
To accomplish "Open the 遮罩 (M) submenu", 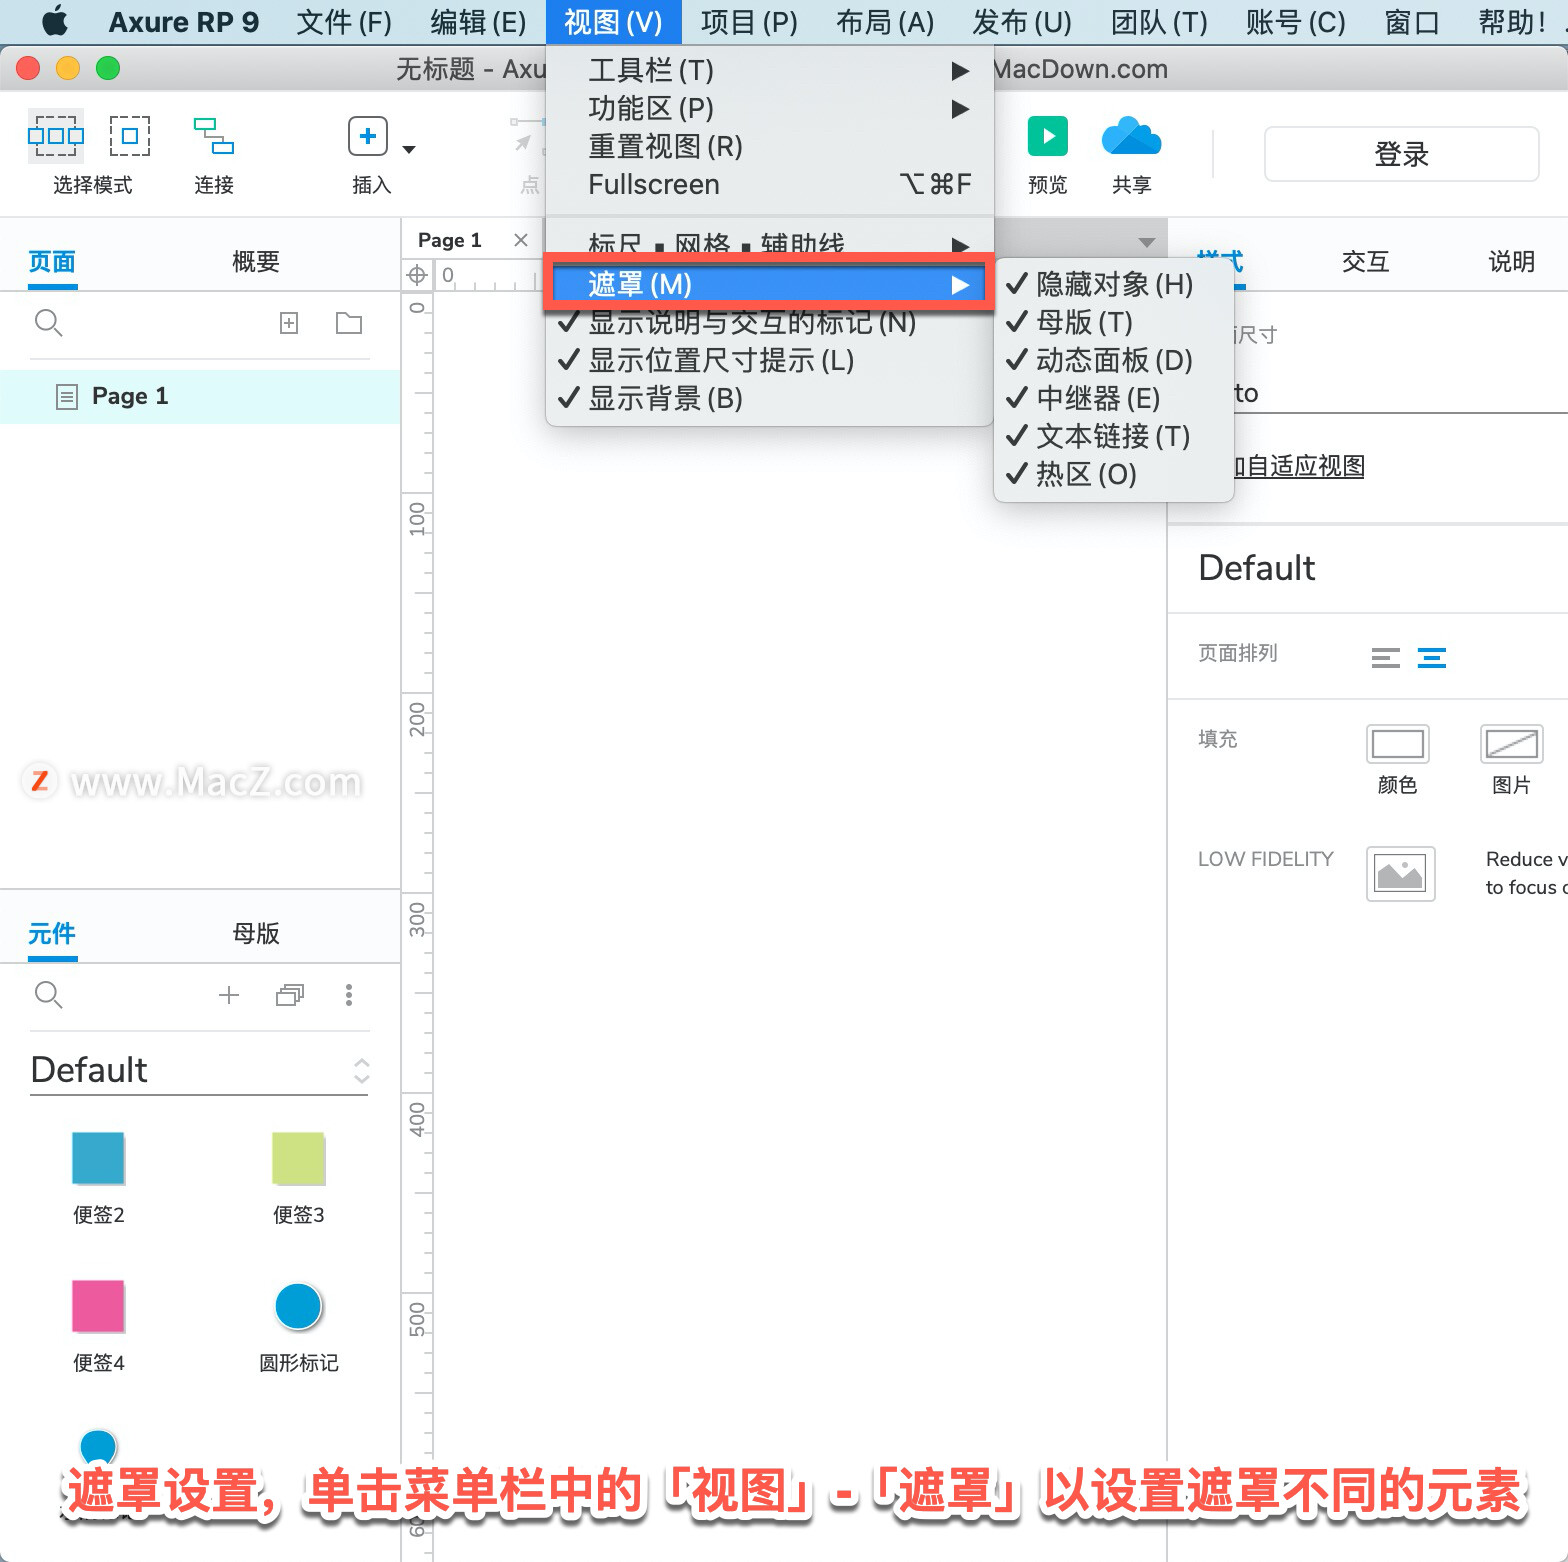I will (769, 284).
